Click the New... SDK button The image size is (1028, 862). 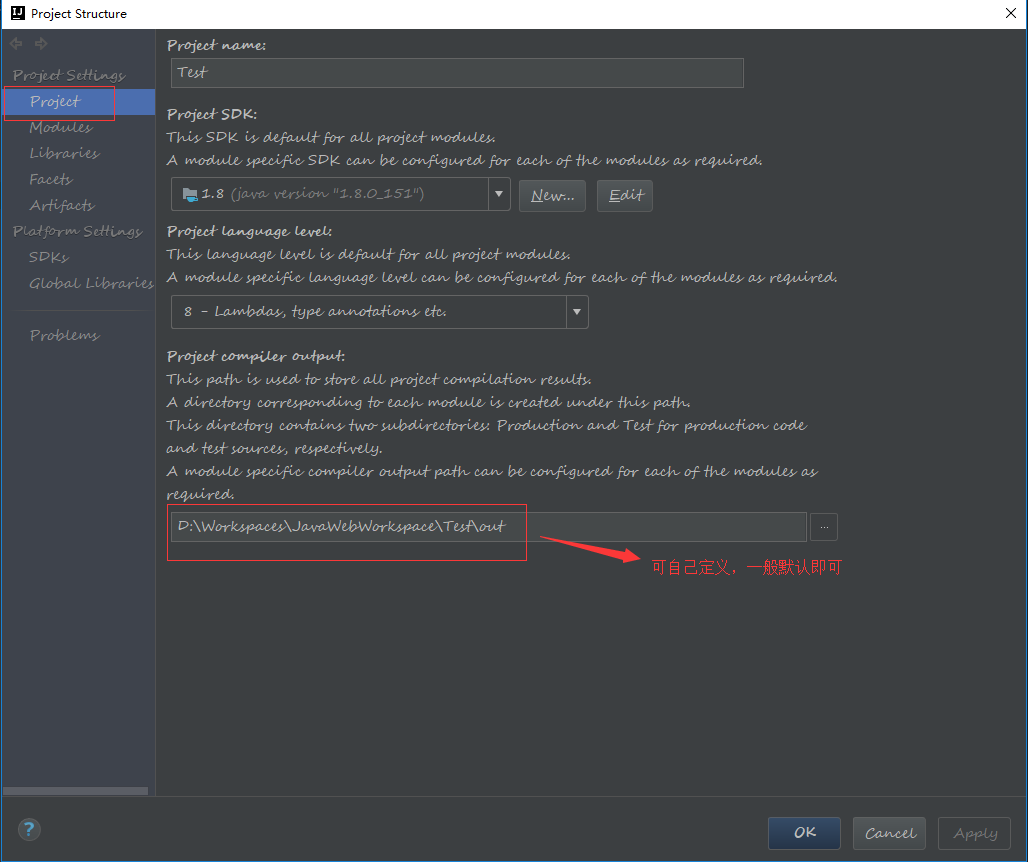click(x=552, y=195)
